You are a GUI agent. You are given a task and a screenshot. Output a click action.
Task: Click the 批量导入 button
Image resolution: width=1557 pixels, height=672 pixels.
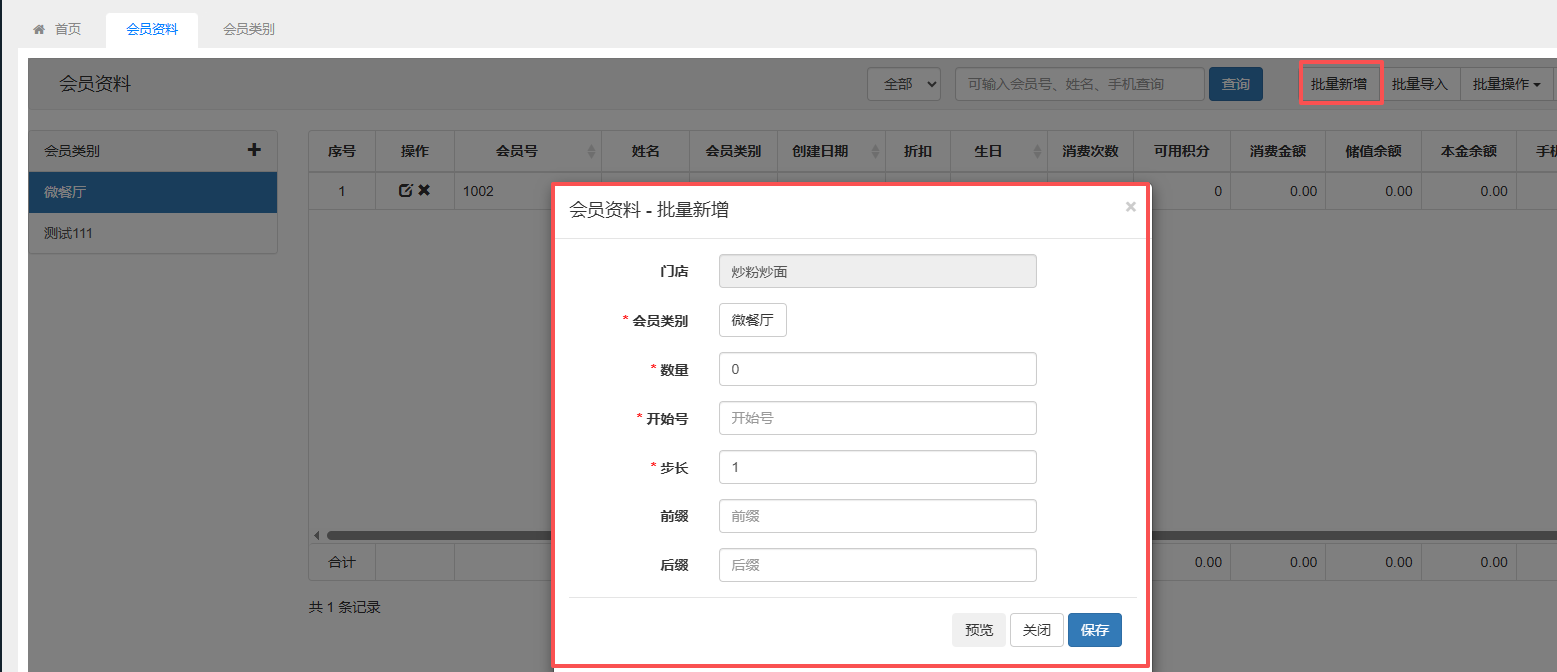(x=1419, y=85)
